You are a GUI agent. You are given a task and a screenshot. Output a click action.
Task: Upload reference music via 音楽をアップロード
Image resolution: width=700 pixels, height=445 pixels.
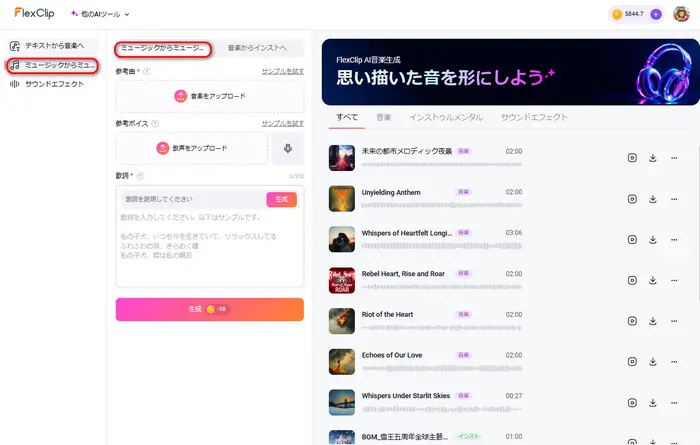pyautogui.click(x=210, y=96)
